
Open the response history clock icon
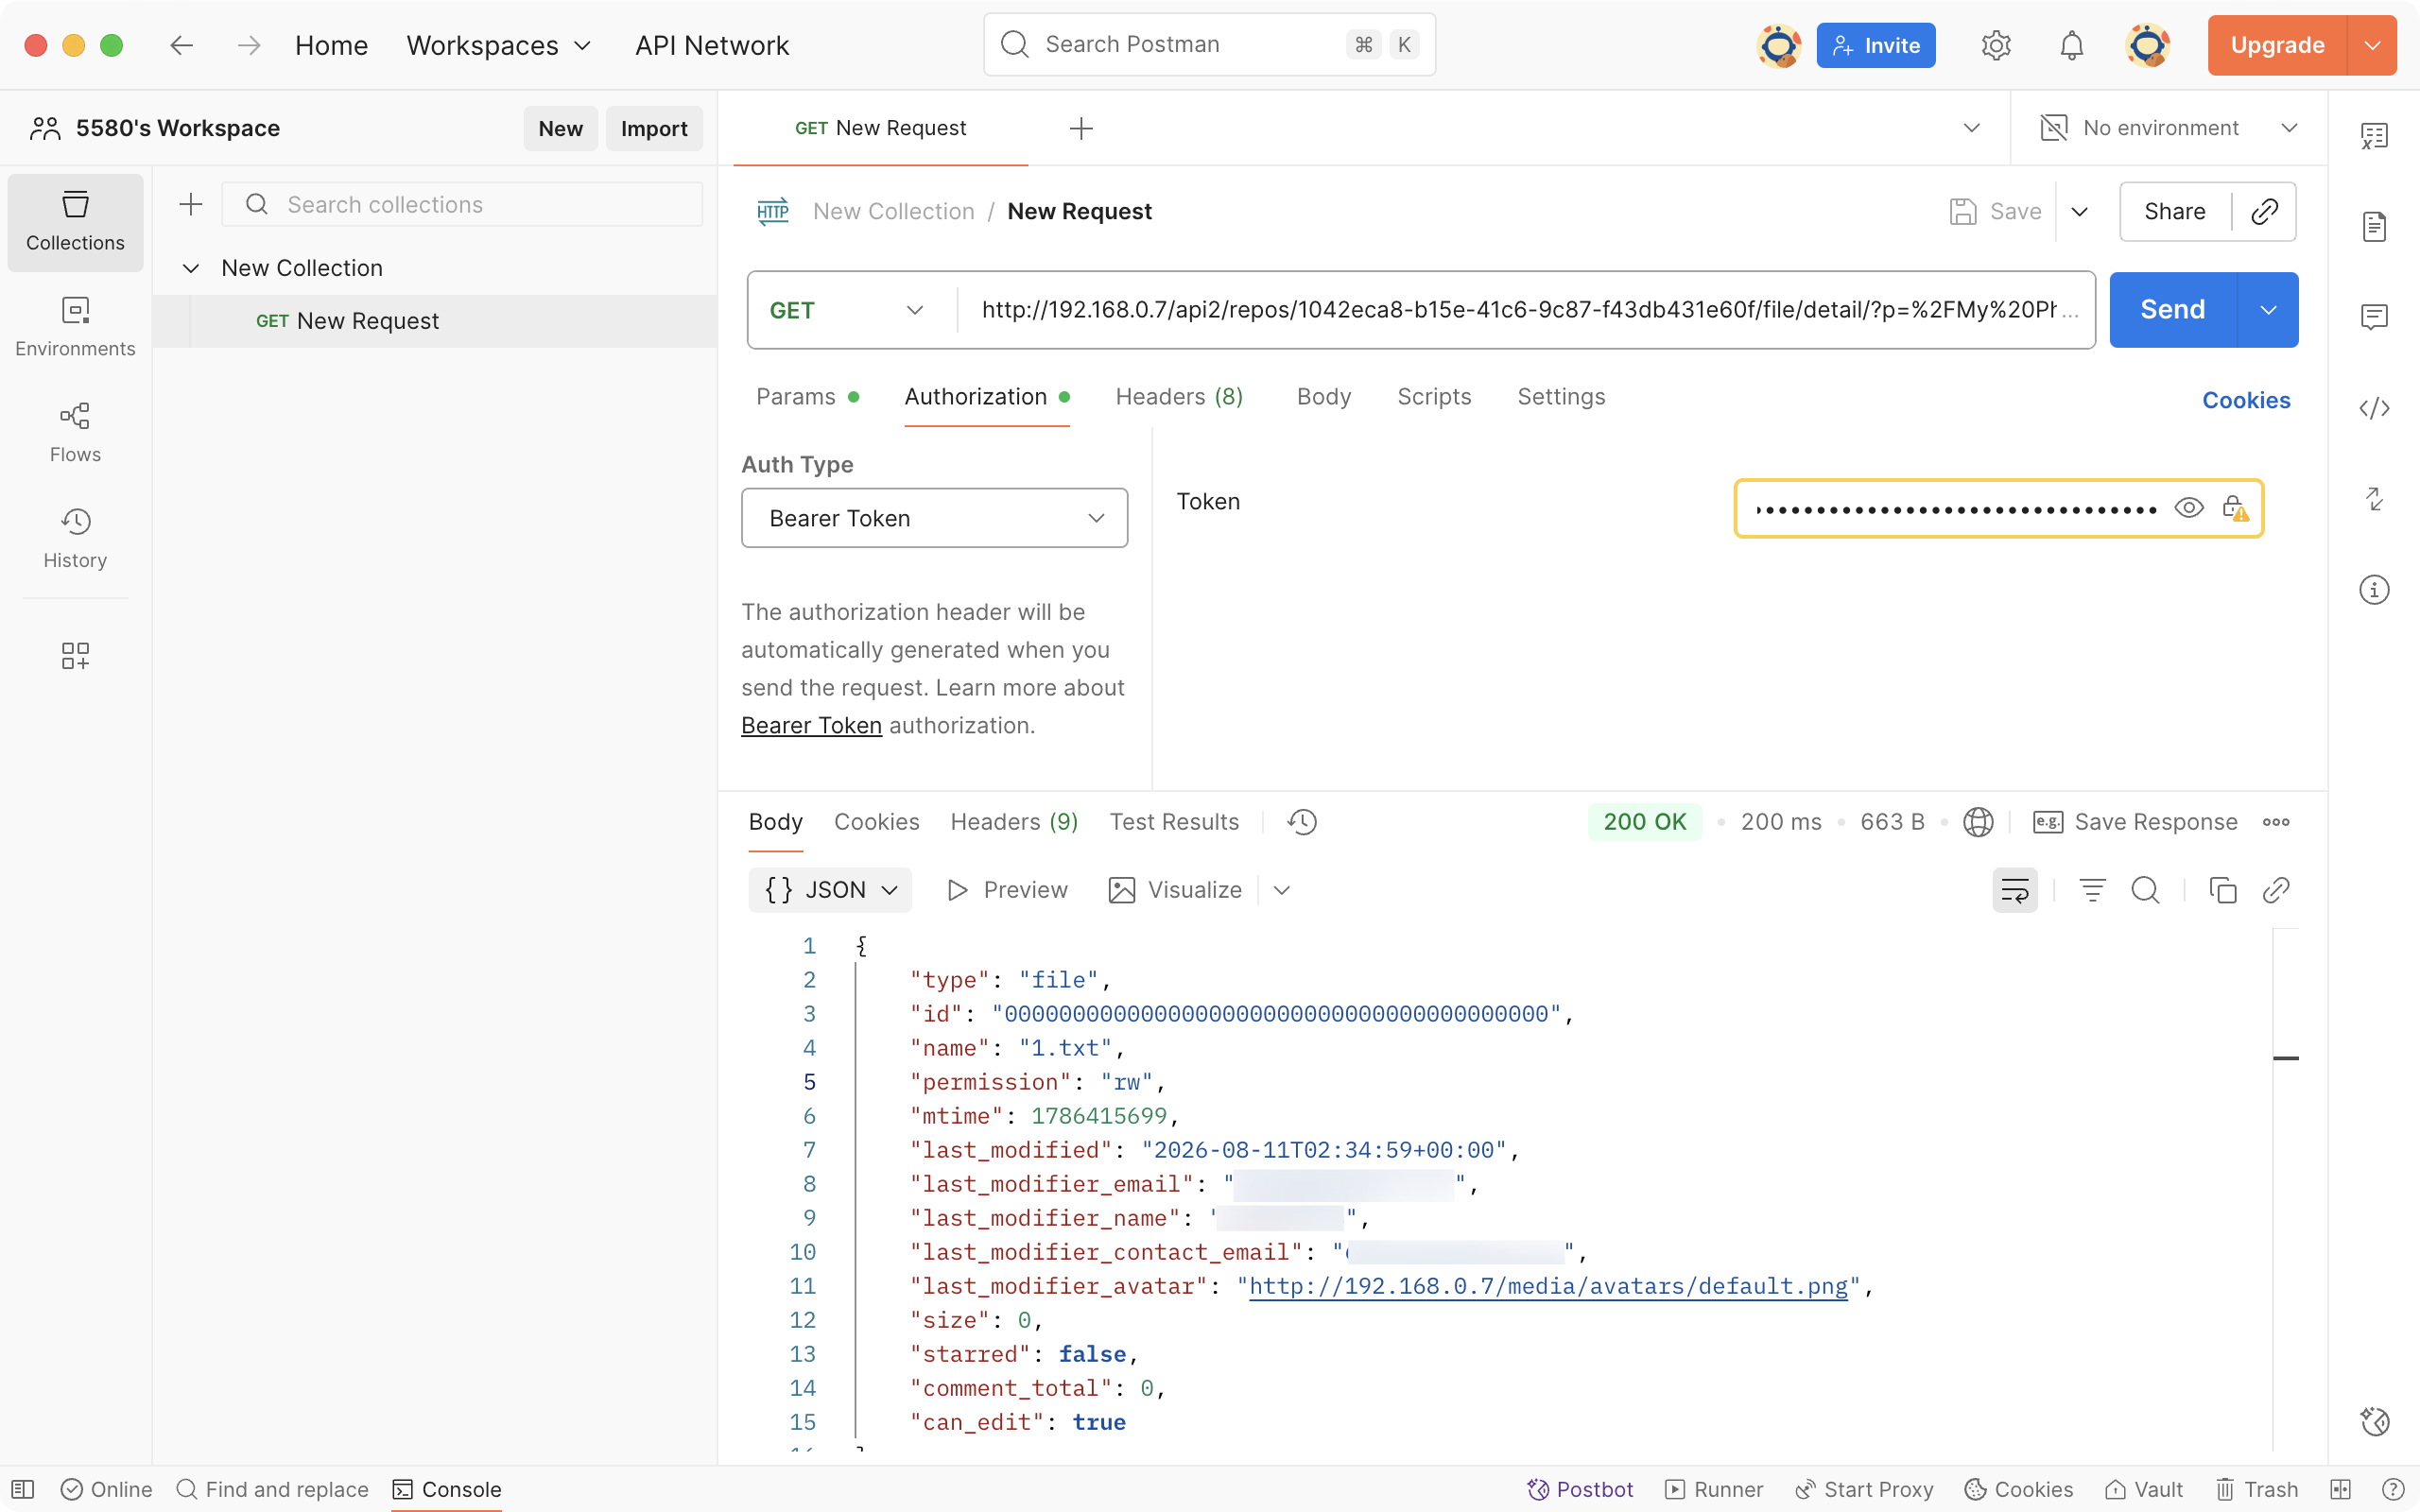tap(1302, 822)
